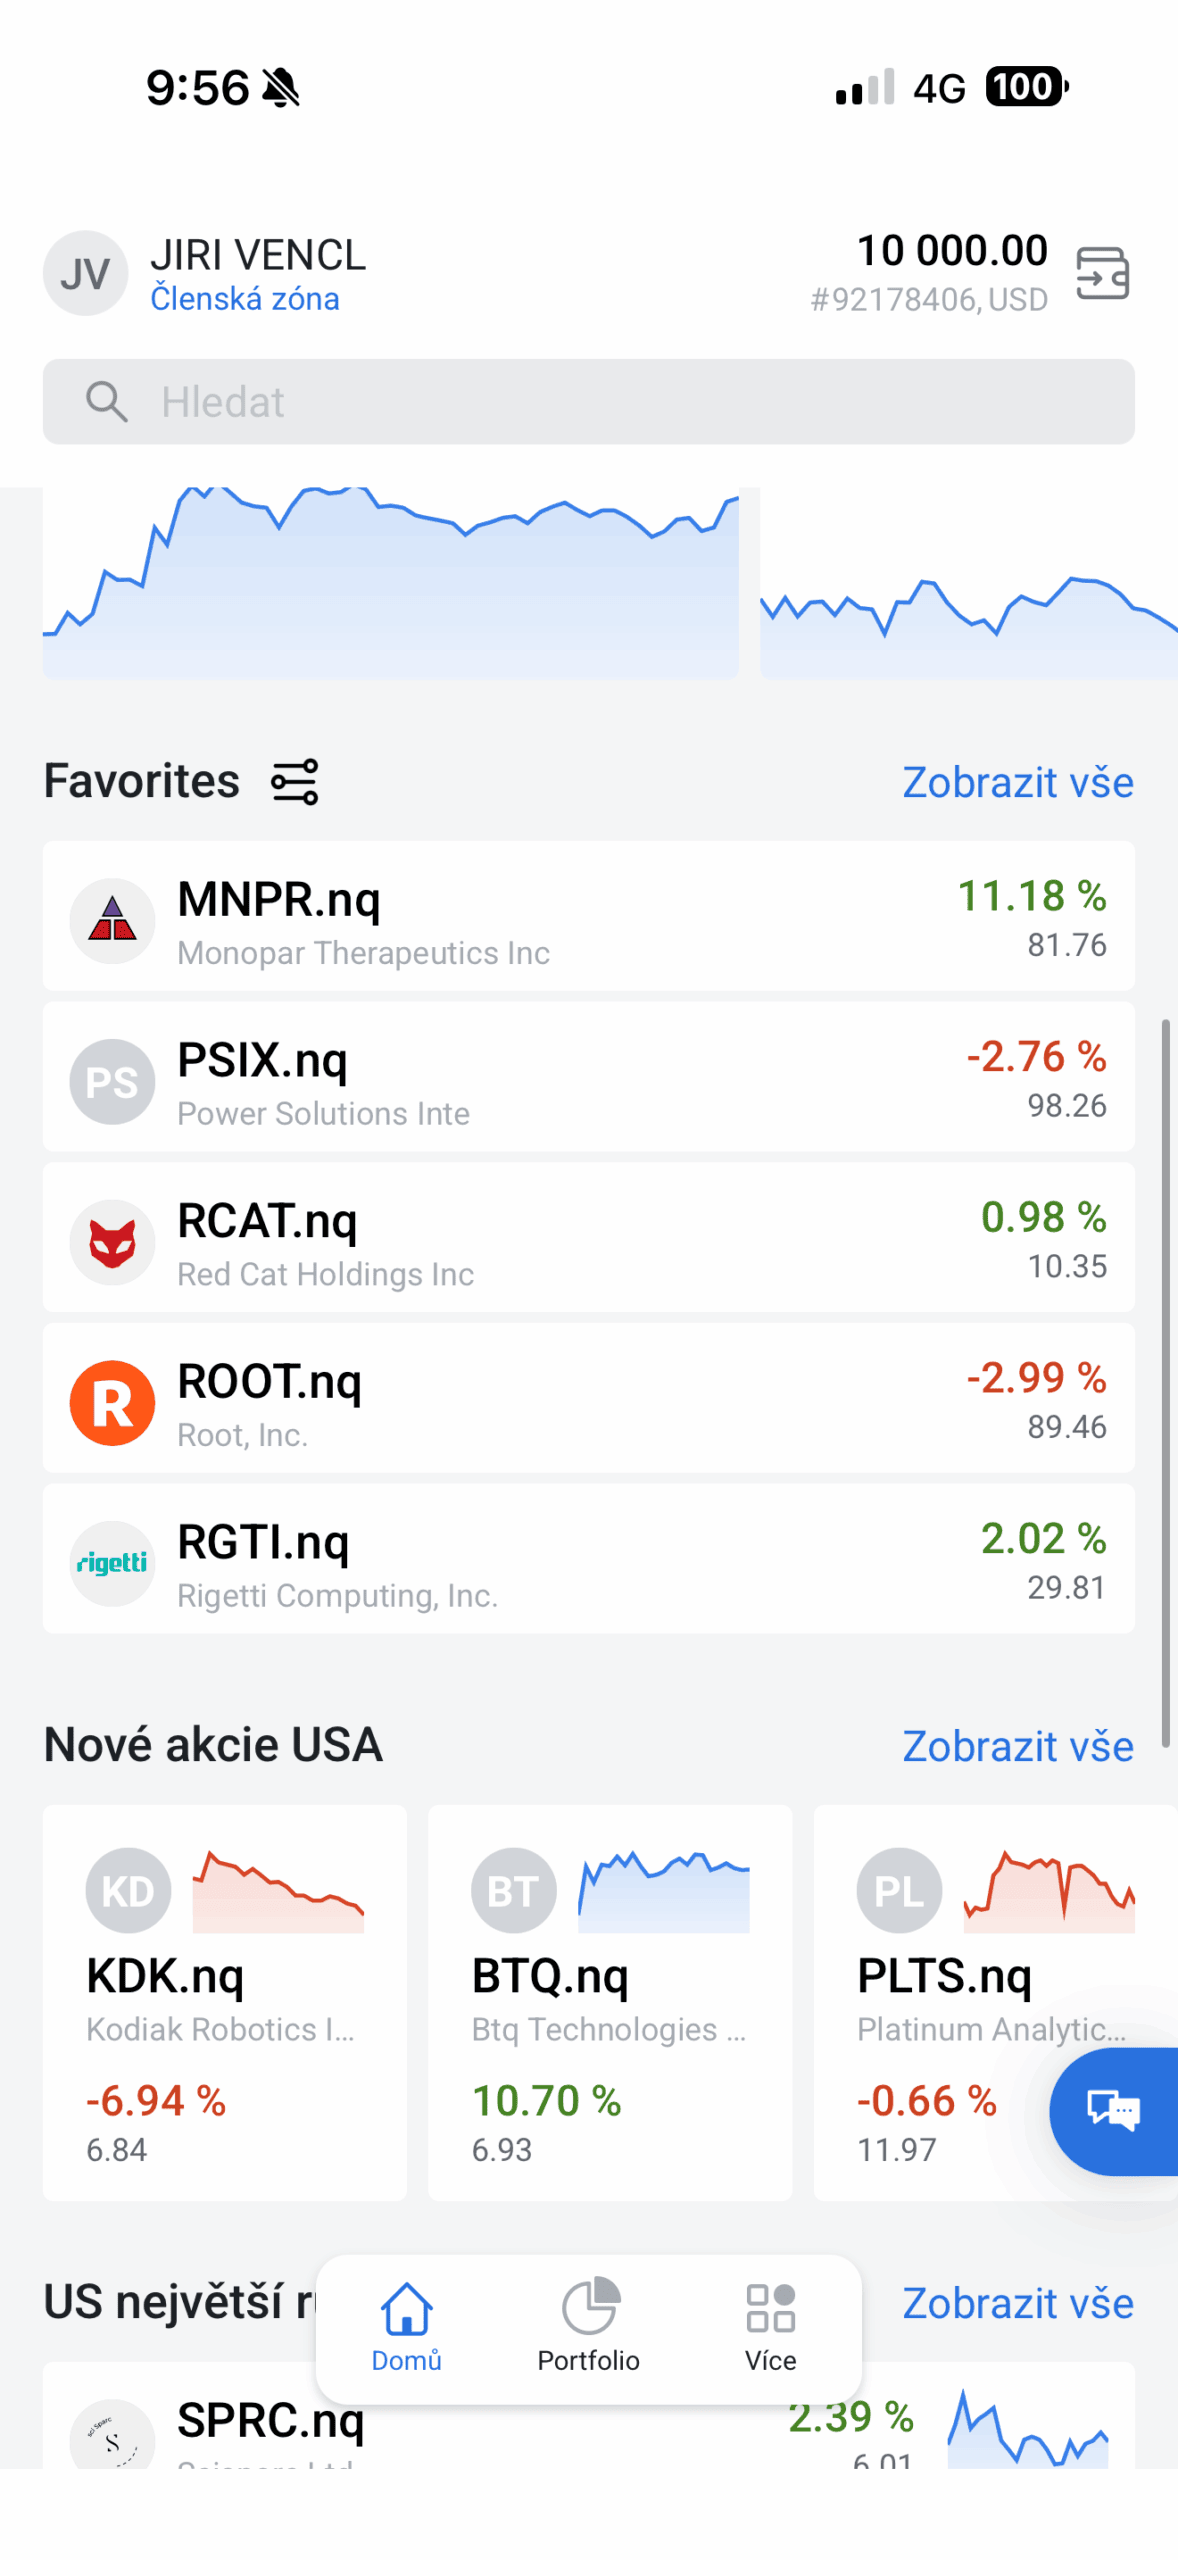Focus the Hledat search field
This screenshot has width=1178, height=2560.
[x=588, y=402]
